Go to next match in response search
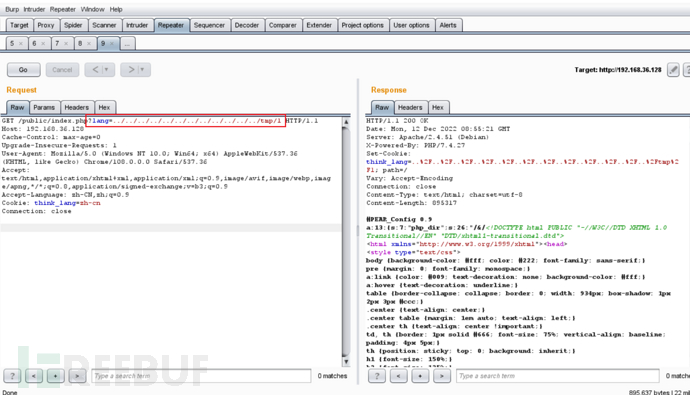 [x=442, y=376]
